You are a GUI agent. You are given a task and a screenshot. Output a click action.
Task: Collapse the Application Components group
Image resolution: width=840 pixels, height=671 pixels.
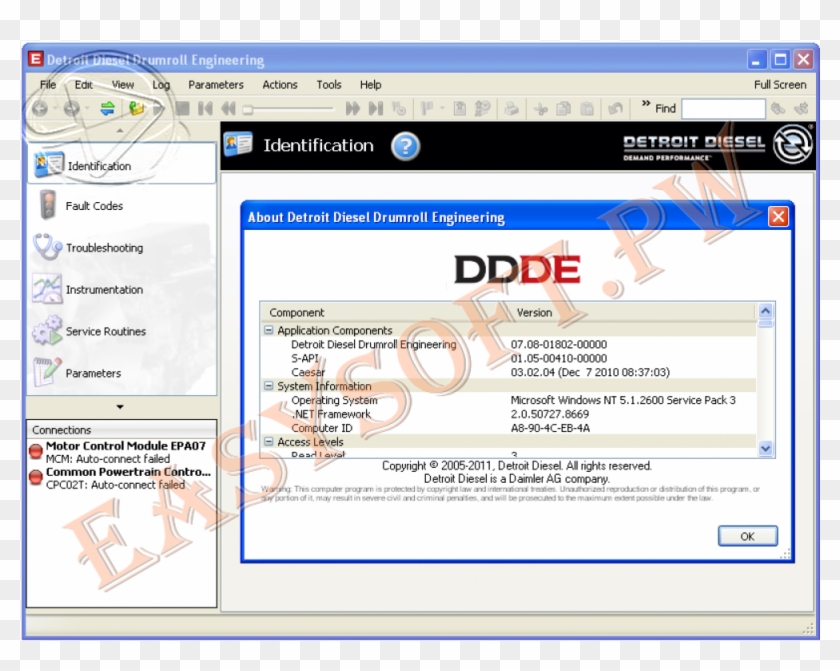tap(268, 330)
